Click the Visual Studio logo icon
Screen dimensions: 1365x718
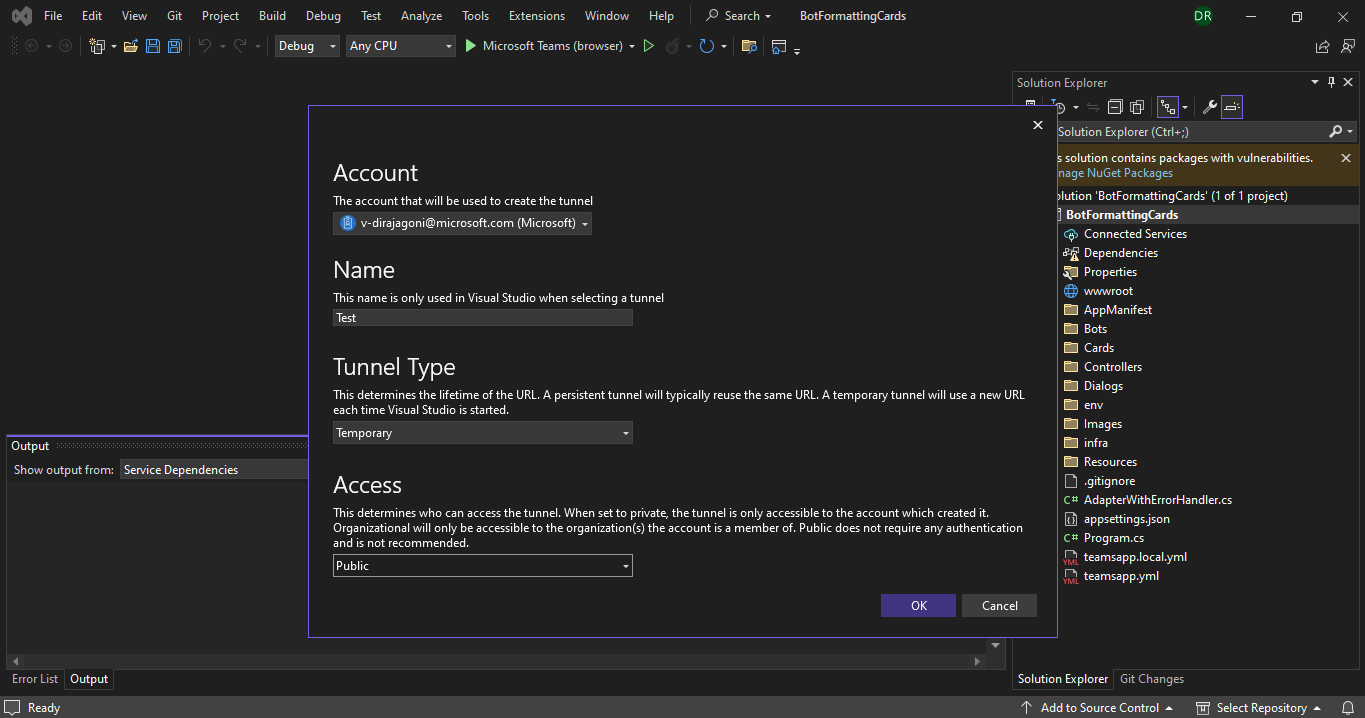(x=21, y=16)
